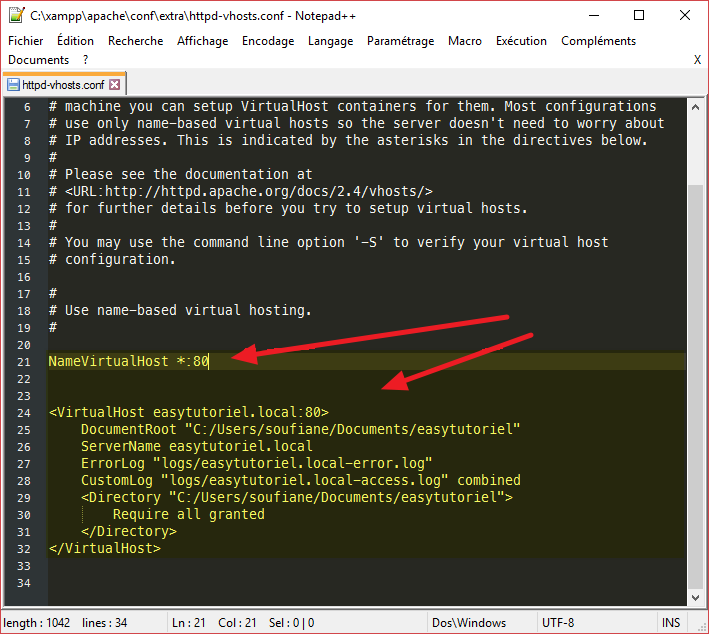This screenshot has width=709, height=634.
Task: Click 'Require all granted' line
Action: click(189, 515)
